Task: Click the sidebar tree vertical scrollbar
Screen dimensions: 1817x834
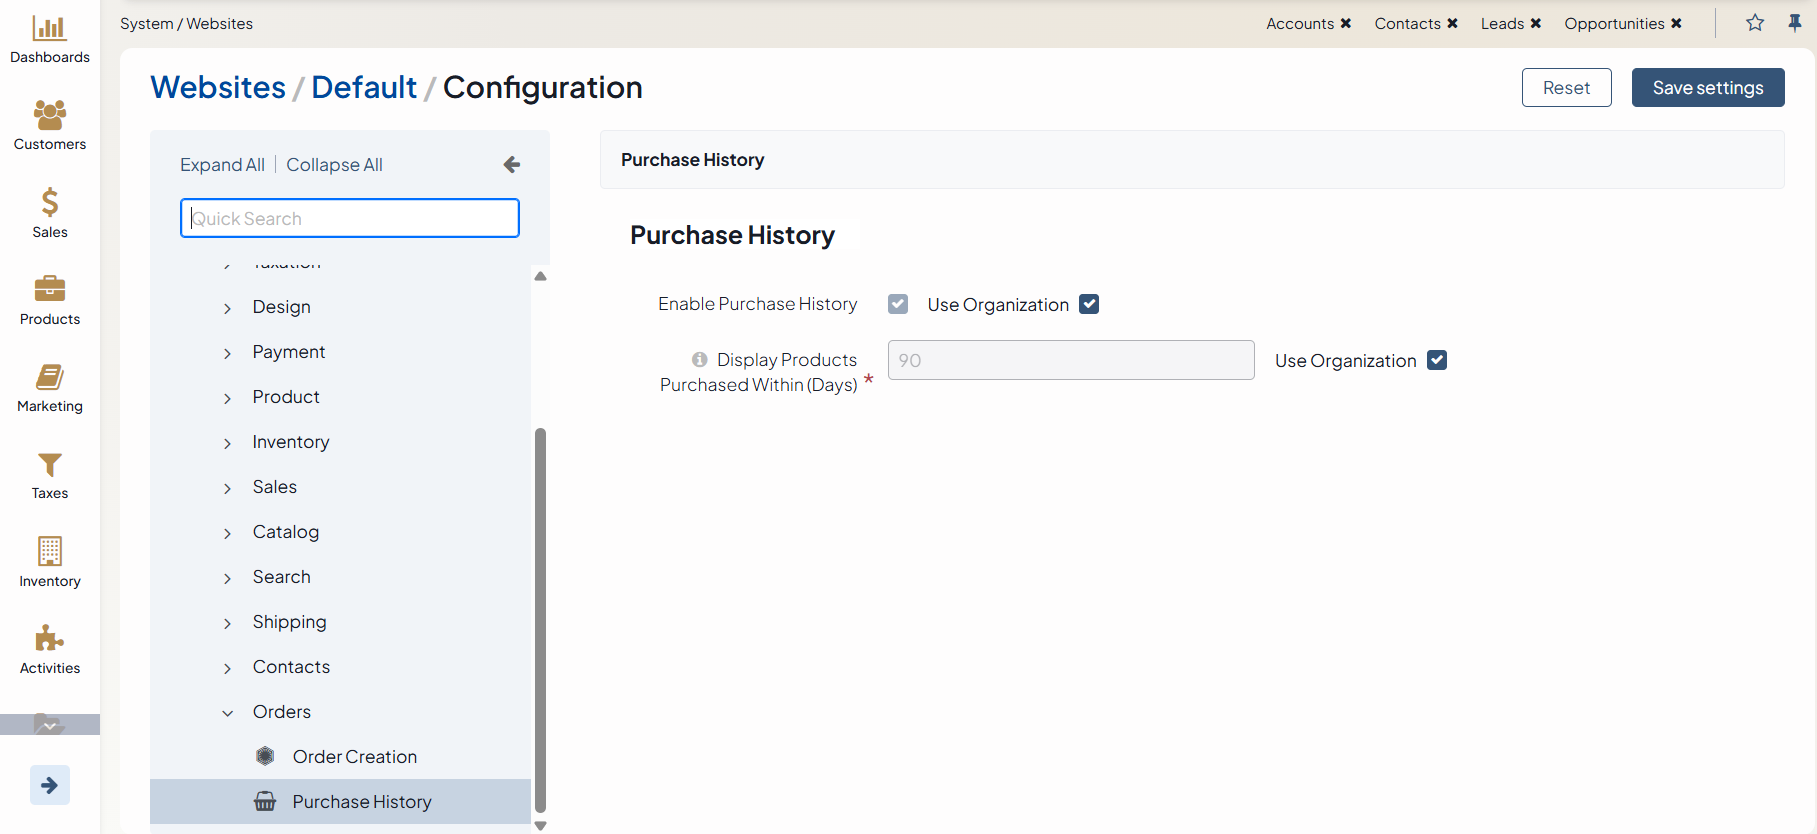Action: pyautogui.click(x=540, y=620)
